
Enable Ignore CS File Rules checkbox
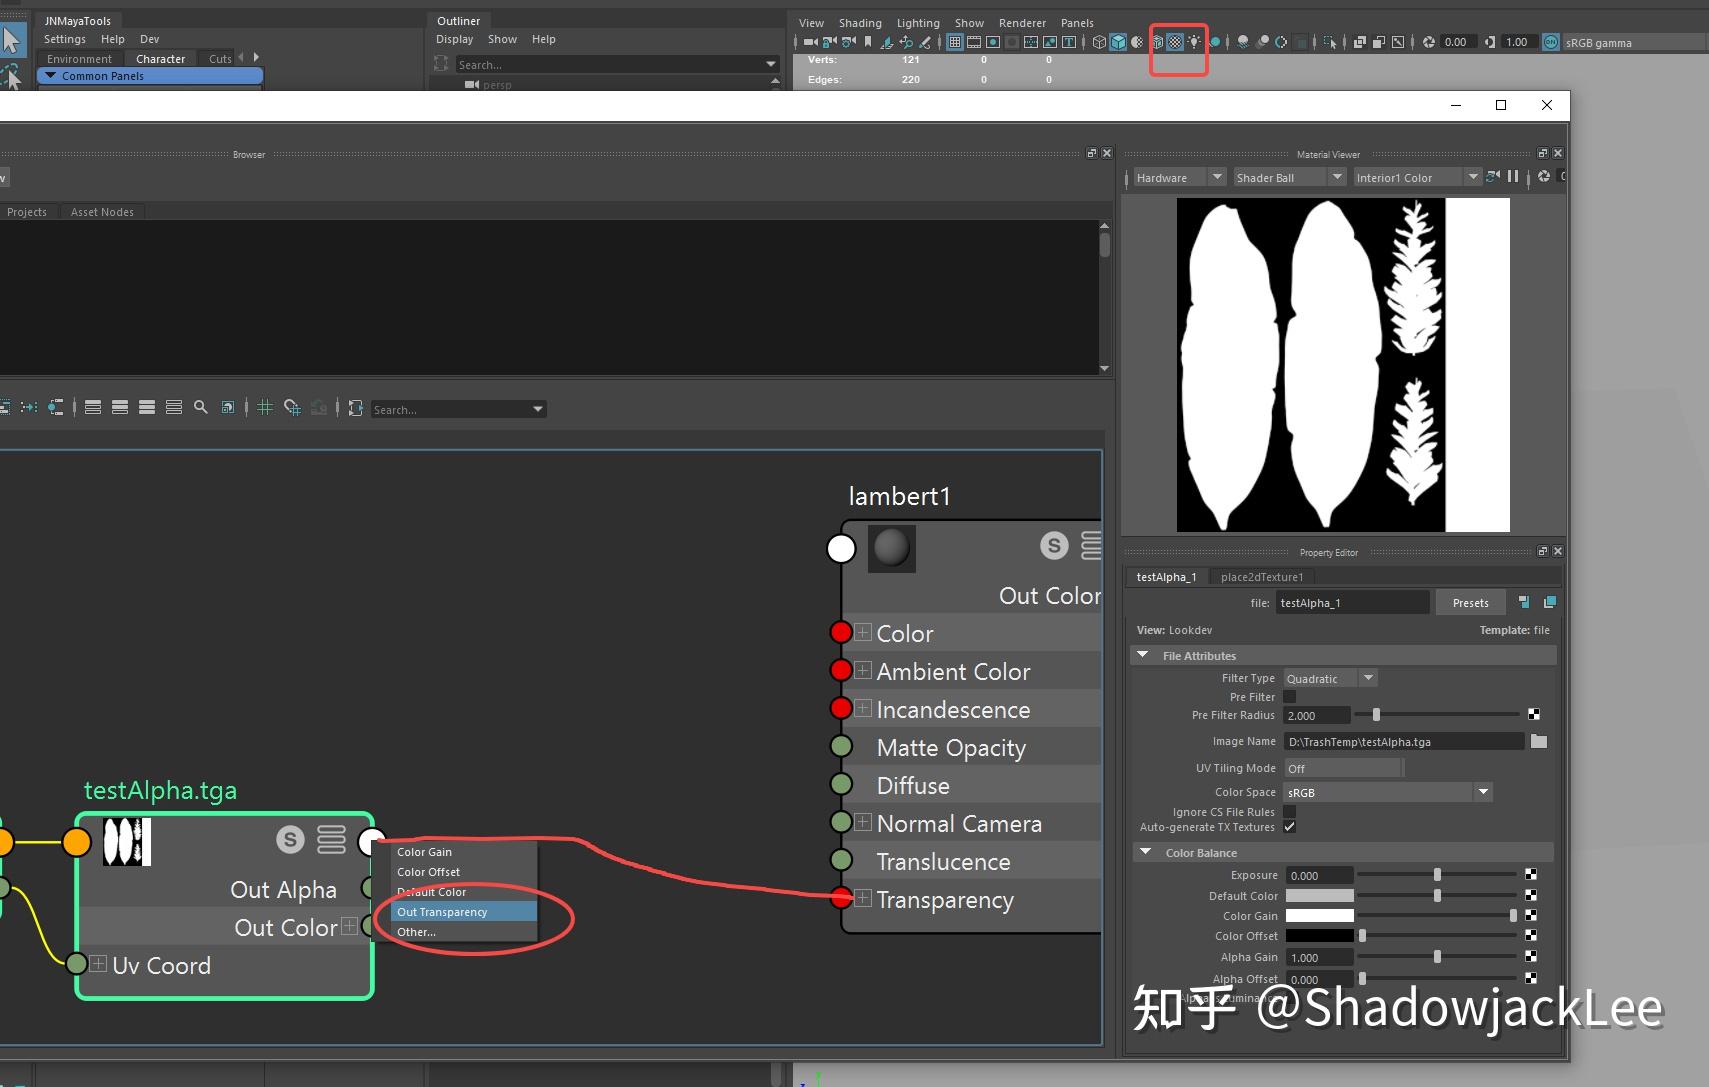point(1290,812)
